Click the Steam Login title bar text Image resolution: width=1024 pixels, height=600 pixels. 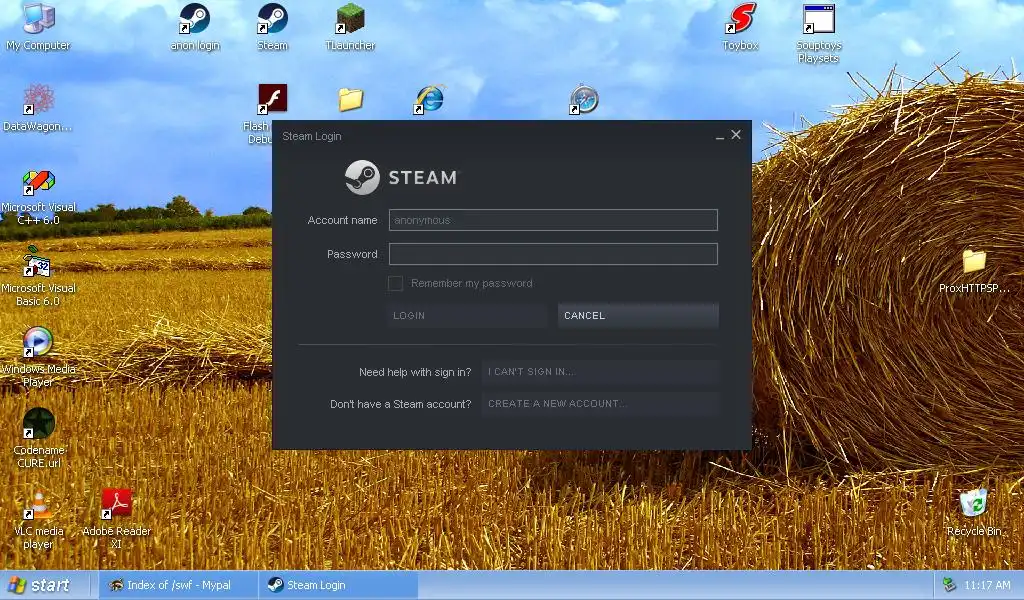coord(312,136)
